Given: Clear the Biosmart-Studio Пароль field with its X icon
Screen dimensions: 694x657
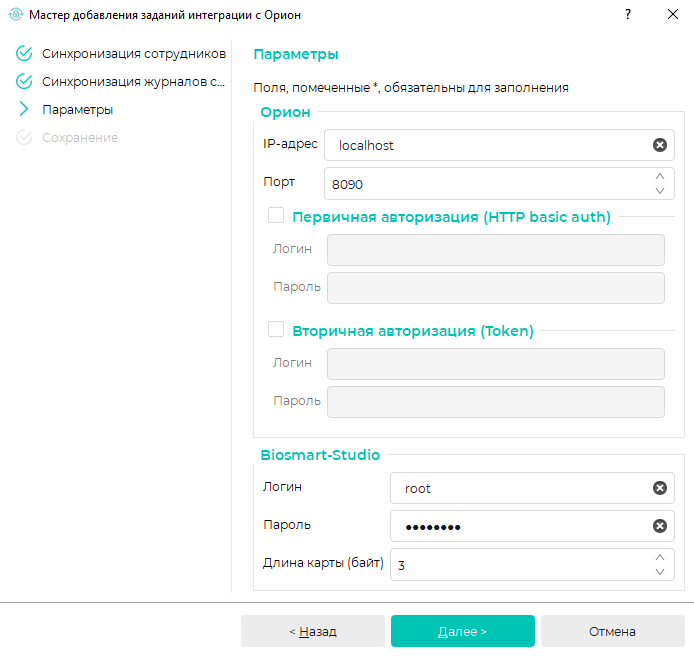Looking at the screenshot, I should [x=659, y=526].
